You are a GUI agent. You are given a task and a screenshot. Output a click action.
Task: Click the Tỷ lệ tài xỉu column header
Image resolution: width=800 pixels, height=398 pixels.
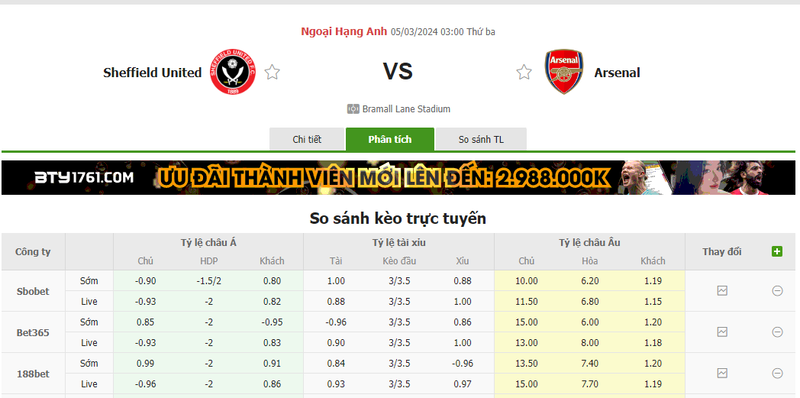coord(399,243)
